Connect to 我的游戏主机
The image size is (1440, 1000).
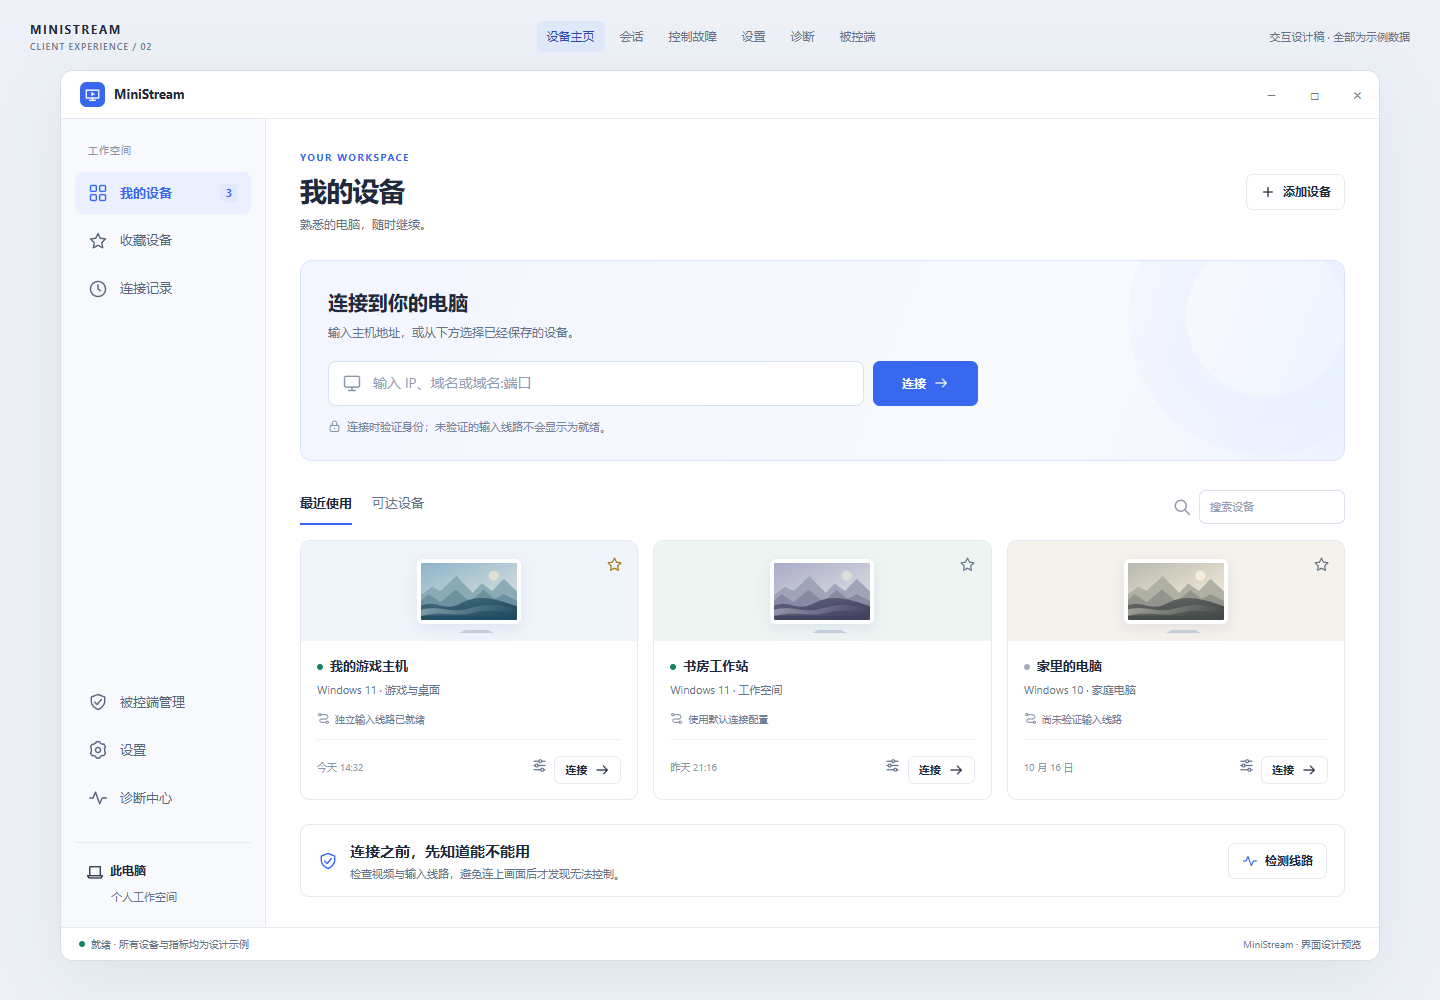[587, 770]
